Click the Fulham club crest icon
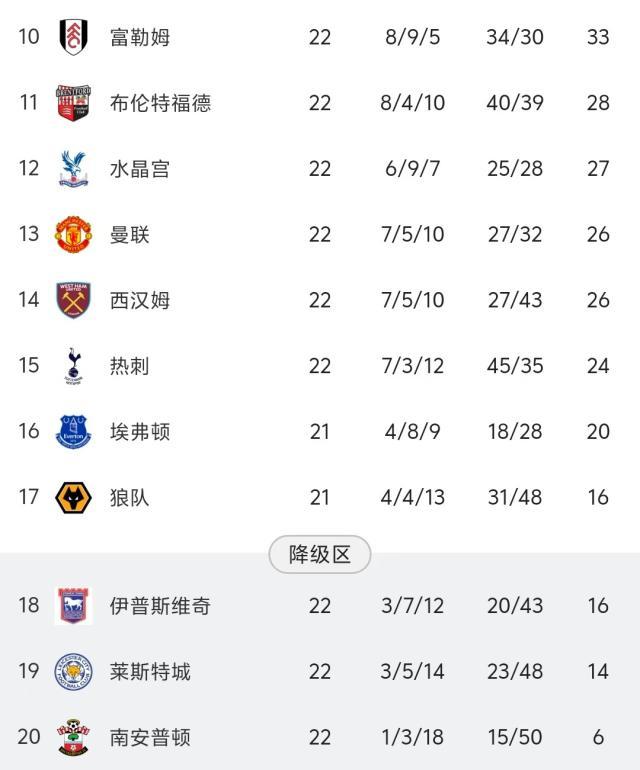Screen dimensions: 640x770 [x=73, y=38]
